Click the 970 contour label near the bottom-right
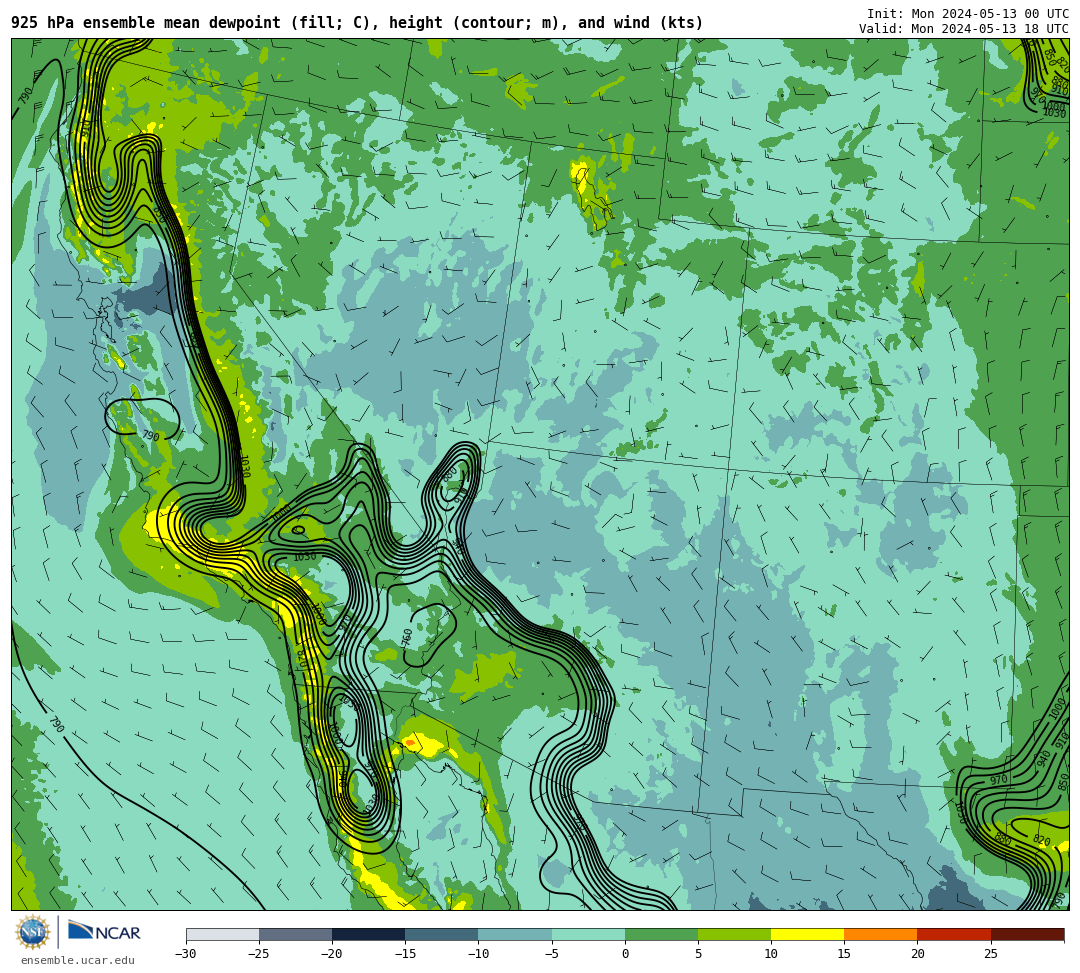This screenshot has width=1080, height=973. [999, 780]
